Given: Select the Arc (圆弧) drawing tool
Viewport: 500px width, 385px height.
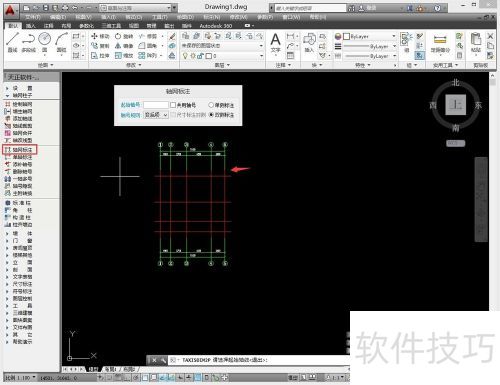Looking at the screenshot, I should point(61,42).
